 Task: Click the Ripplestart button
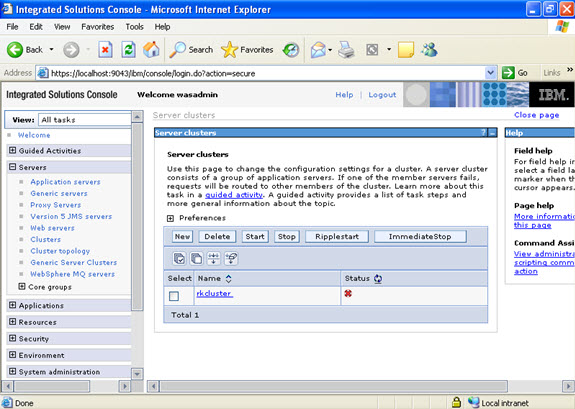click(x=337, y=237)
